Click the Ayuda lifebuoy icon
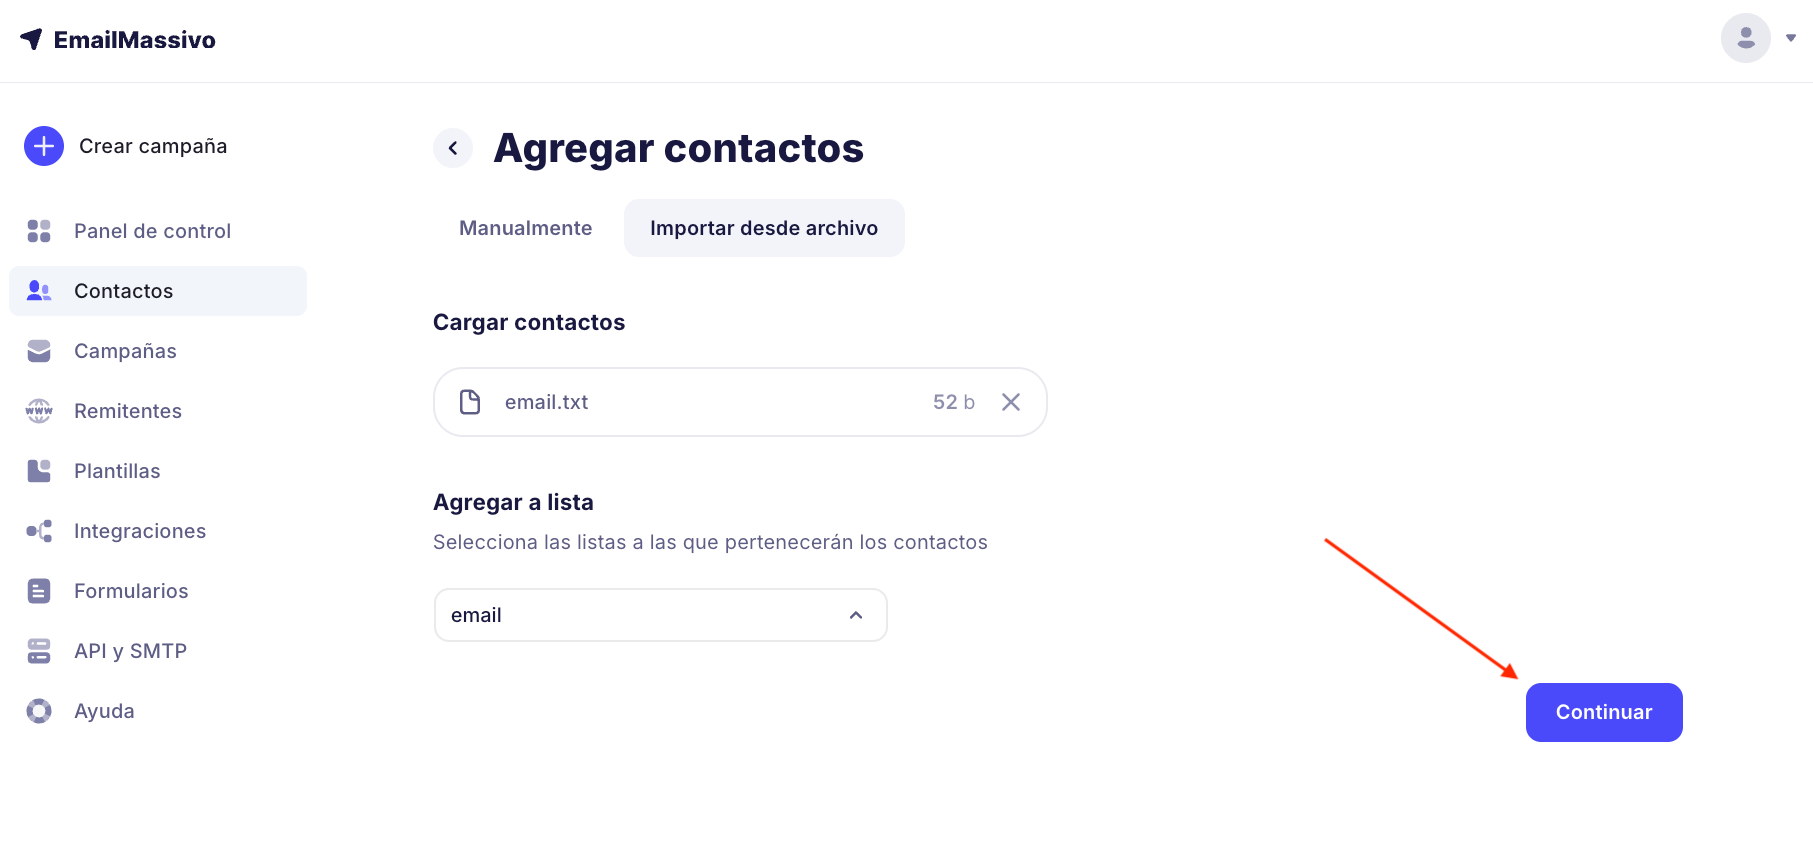 [39, 711]
